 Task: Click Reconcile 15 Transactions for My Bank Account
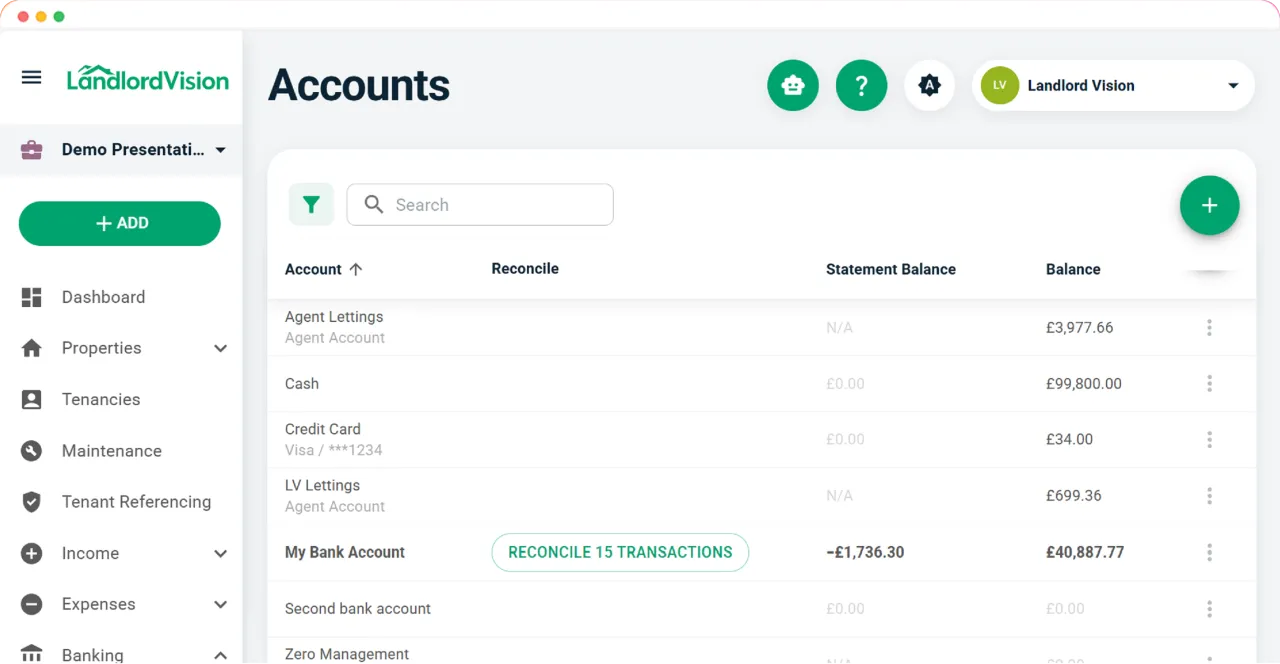619,552
